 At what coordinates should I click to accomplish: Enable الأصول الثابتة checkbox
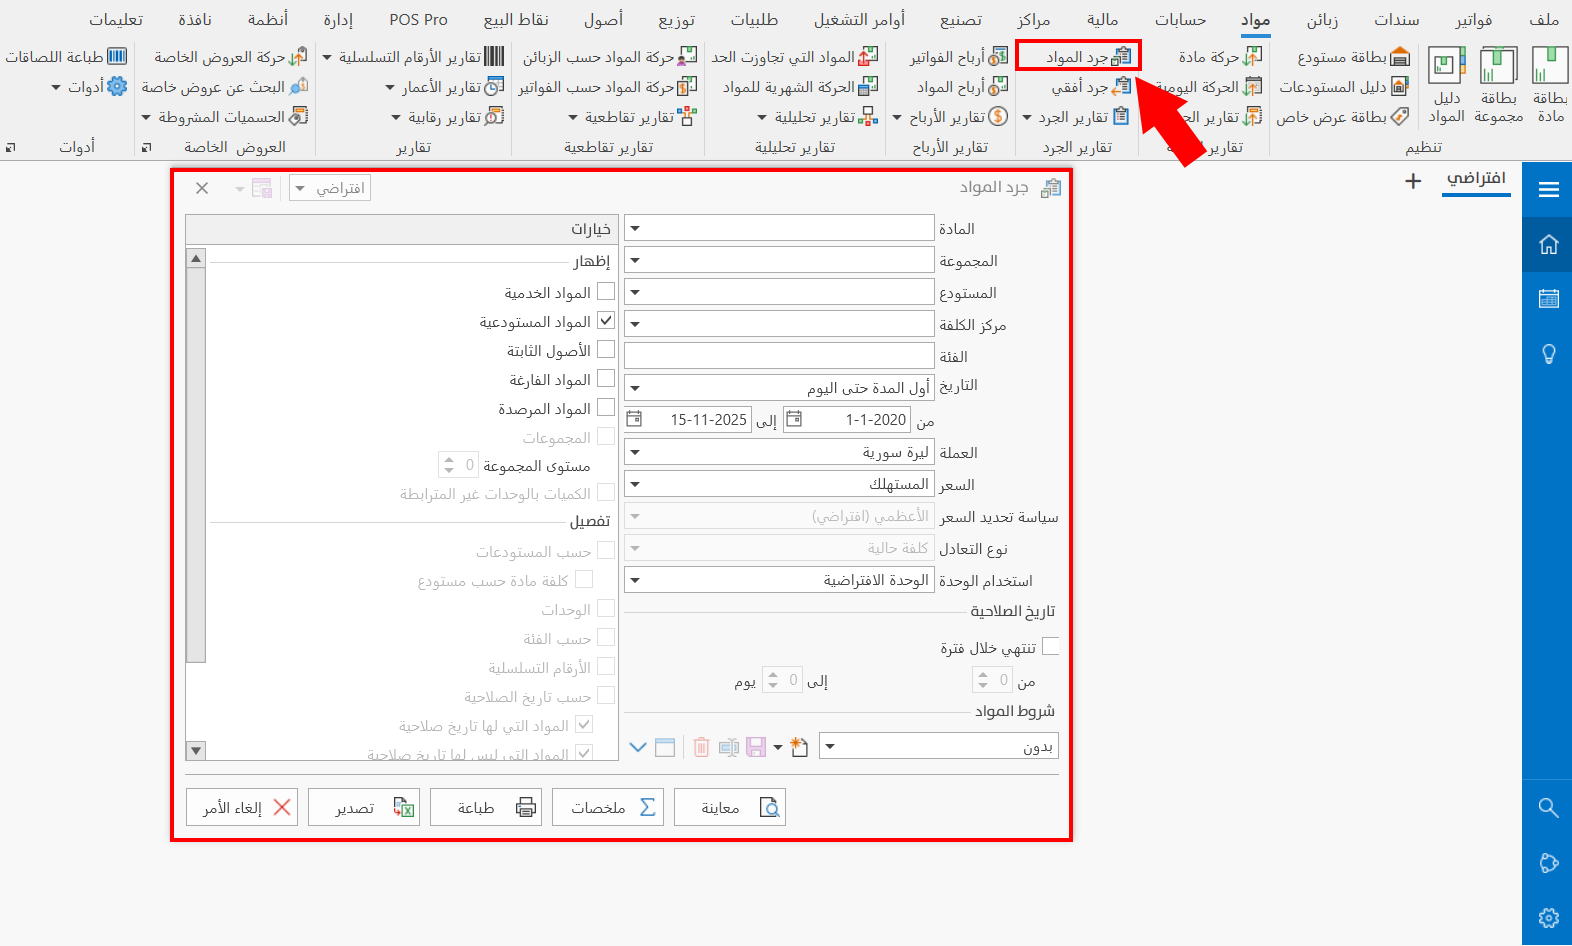(x=606, y=350)
